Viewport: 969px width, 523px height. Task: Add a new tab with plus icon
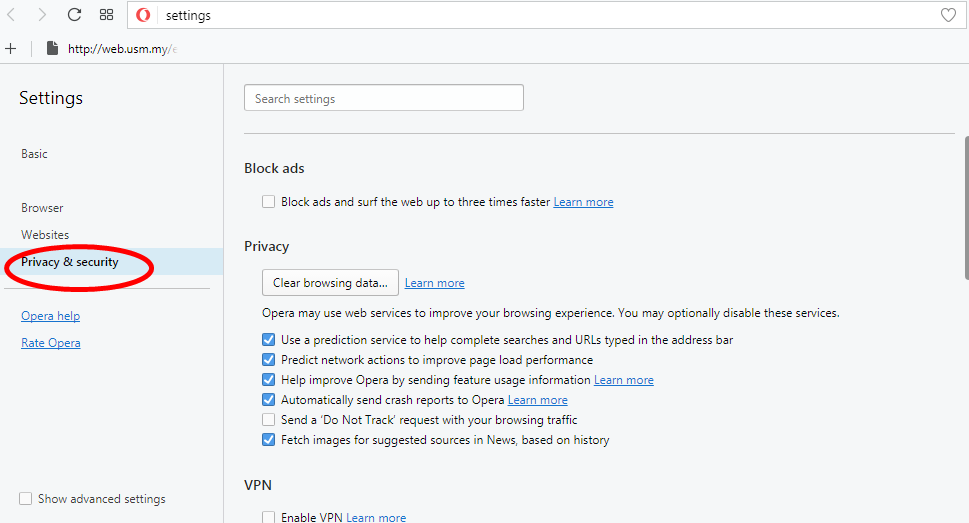pos(11,48)
